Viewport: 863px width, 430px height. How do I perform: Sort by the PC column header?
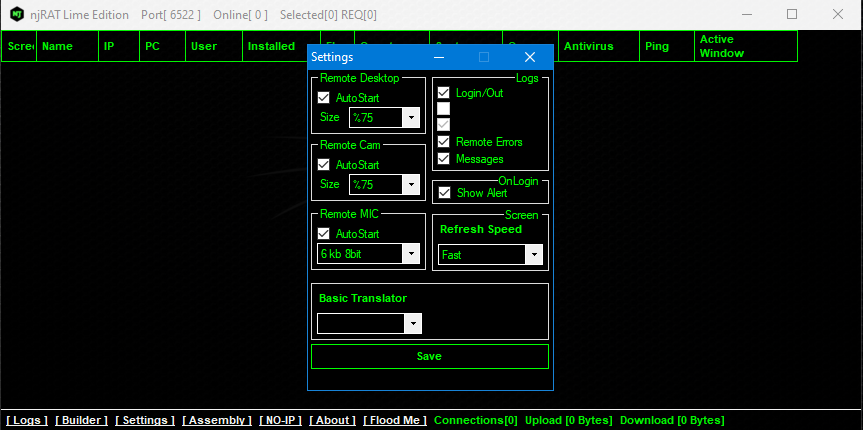162,46
